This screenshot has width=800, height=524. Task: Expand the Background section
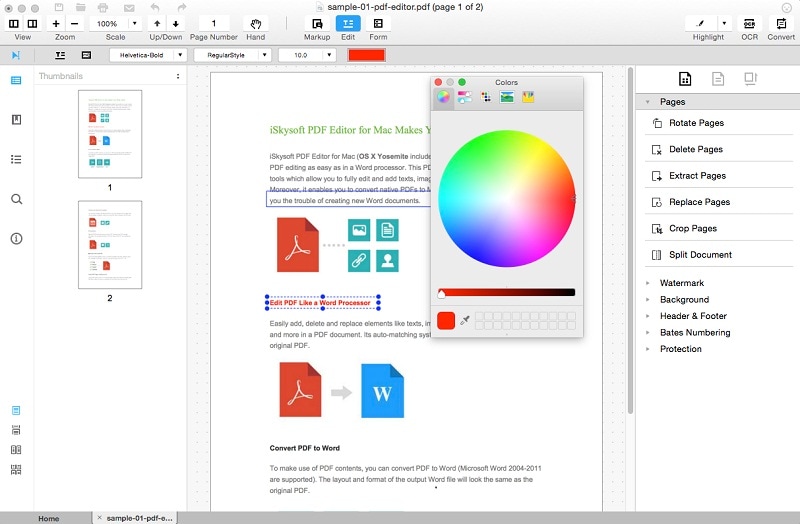pyautogui.click(x=648, y=300)
